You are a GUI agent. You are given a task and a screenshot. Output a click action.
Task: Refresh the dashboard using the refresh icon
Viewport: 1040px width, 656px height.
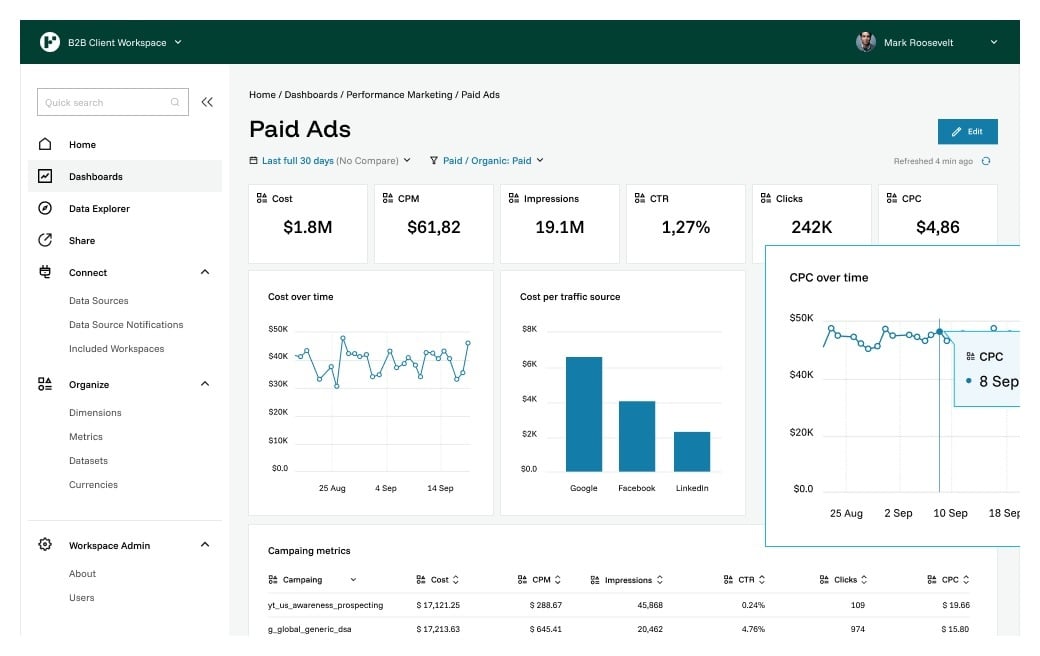pos(987,160)
